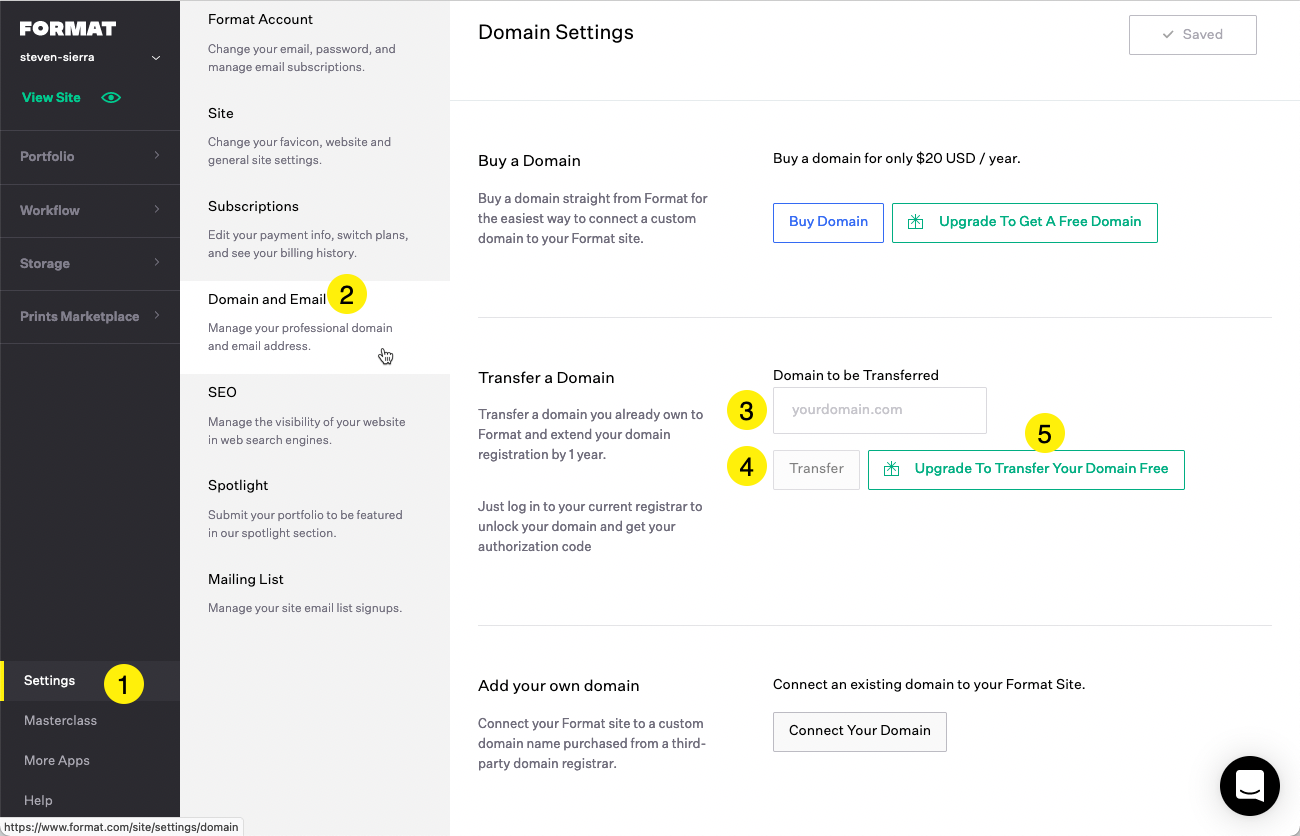Open SEO settings section
Image resolution: width=1300 pixels, height=836 pixels.
[315, 420]
